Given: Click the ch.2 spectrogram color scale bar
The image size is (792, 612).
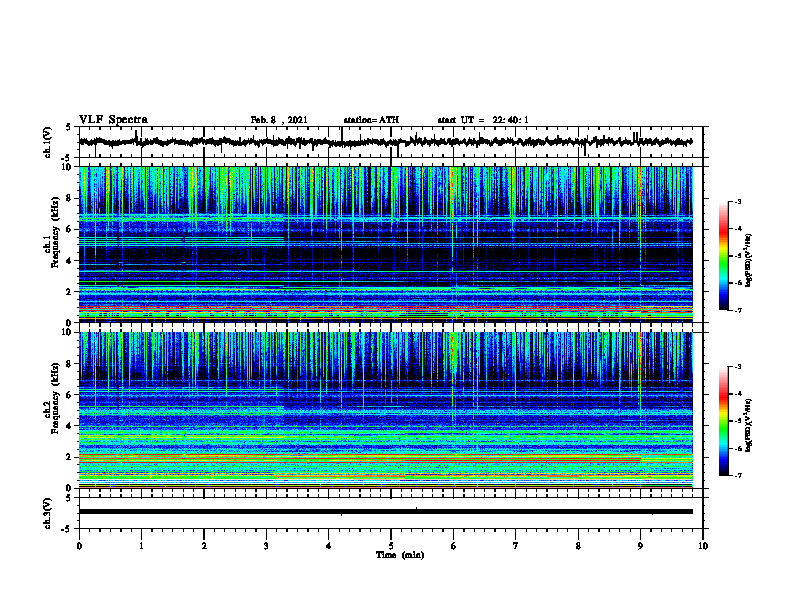Looking at the screenshot, I should pos(723,421).
